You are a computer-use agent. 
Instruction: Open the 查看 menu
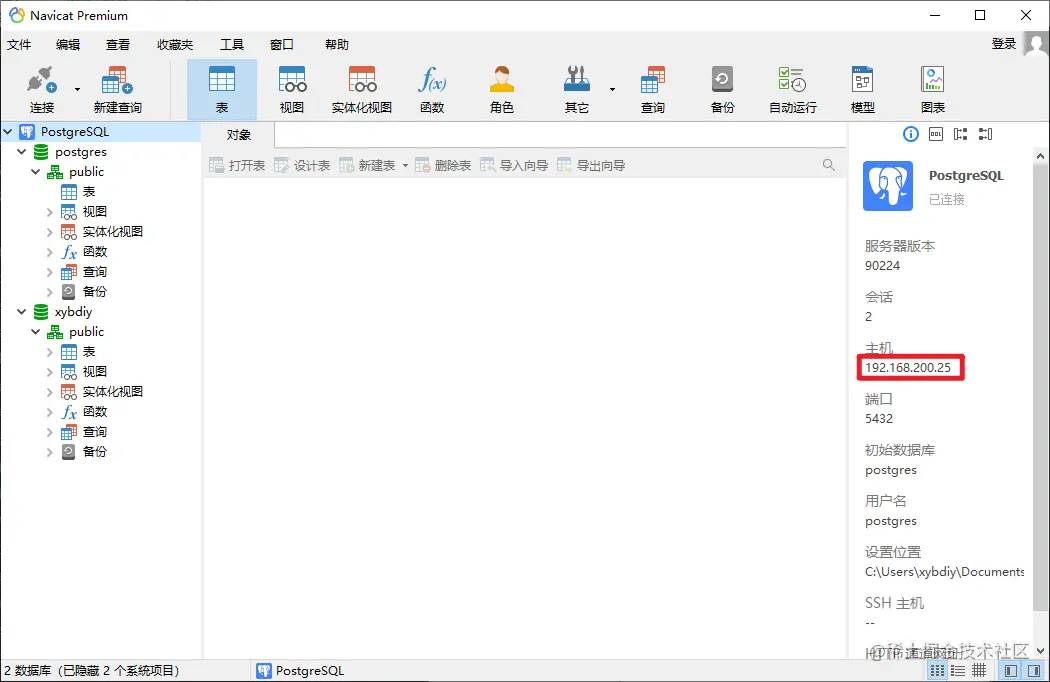(x=118, y=44)
